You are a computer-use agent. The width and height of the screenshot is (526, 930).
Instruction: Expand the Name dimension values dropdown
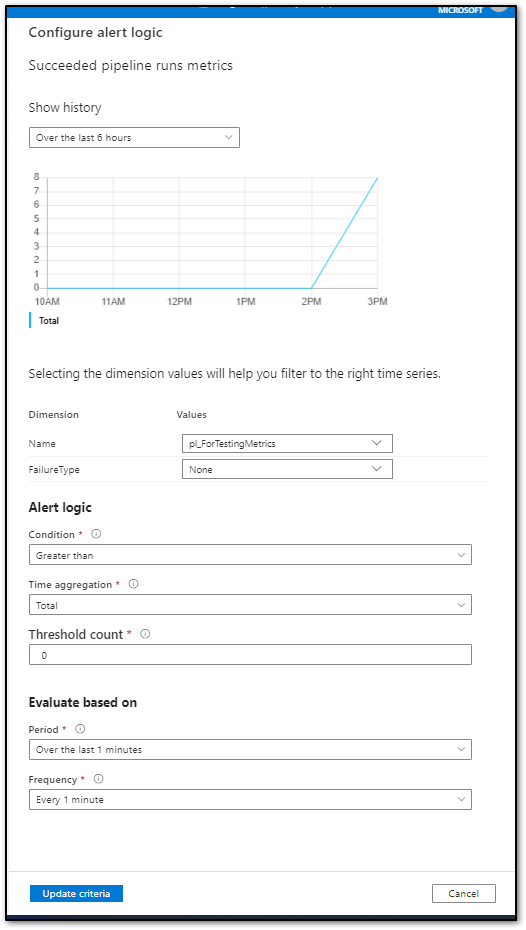pos(287,443)
